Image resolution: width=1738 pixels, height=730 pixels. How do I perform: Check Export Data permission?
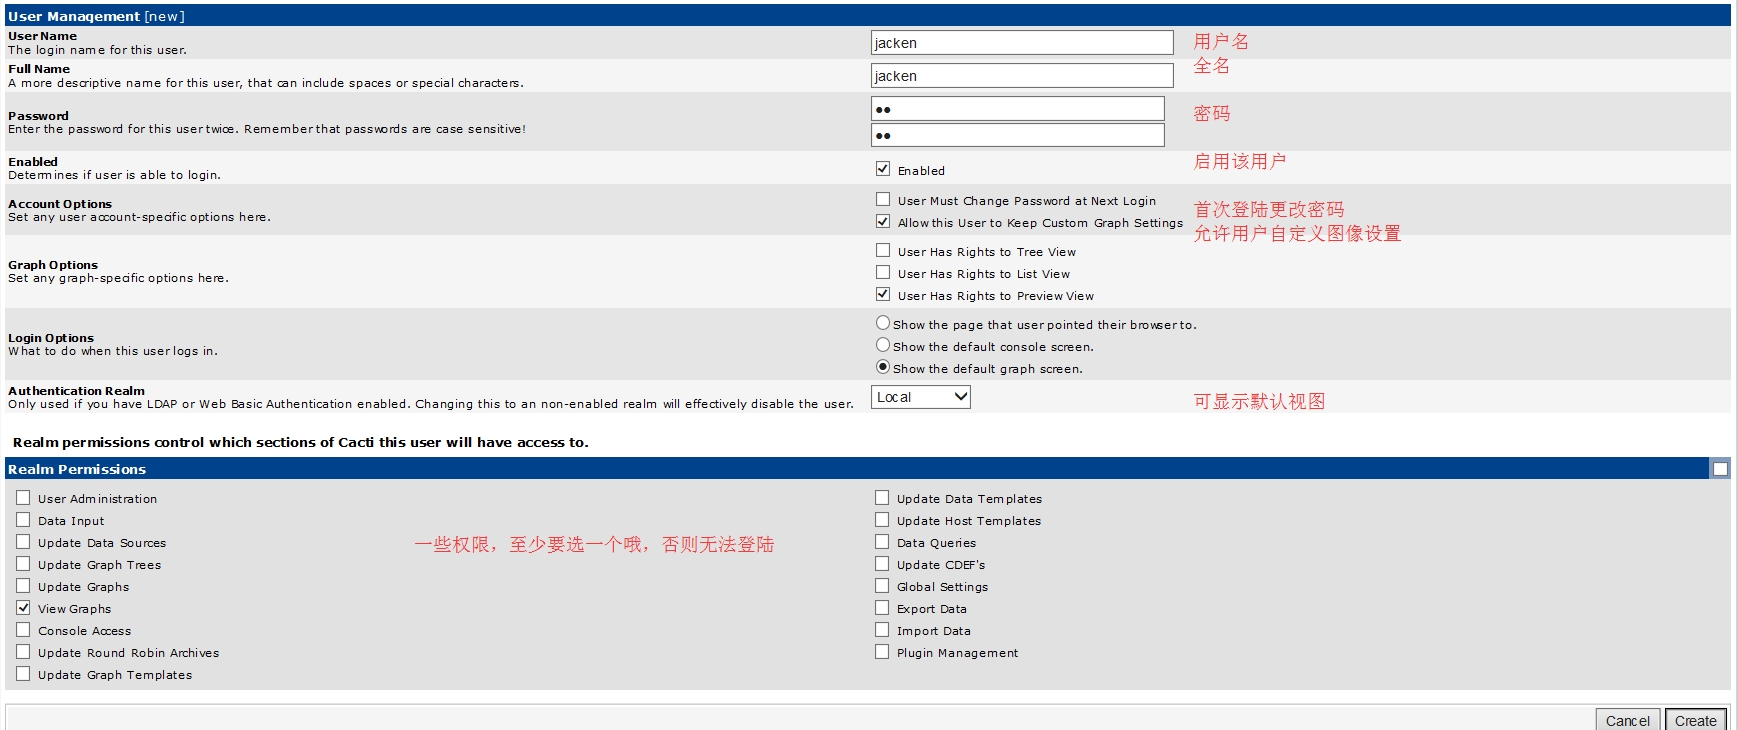click(882, 607)
